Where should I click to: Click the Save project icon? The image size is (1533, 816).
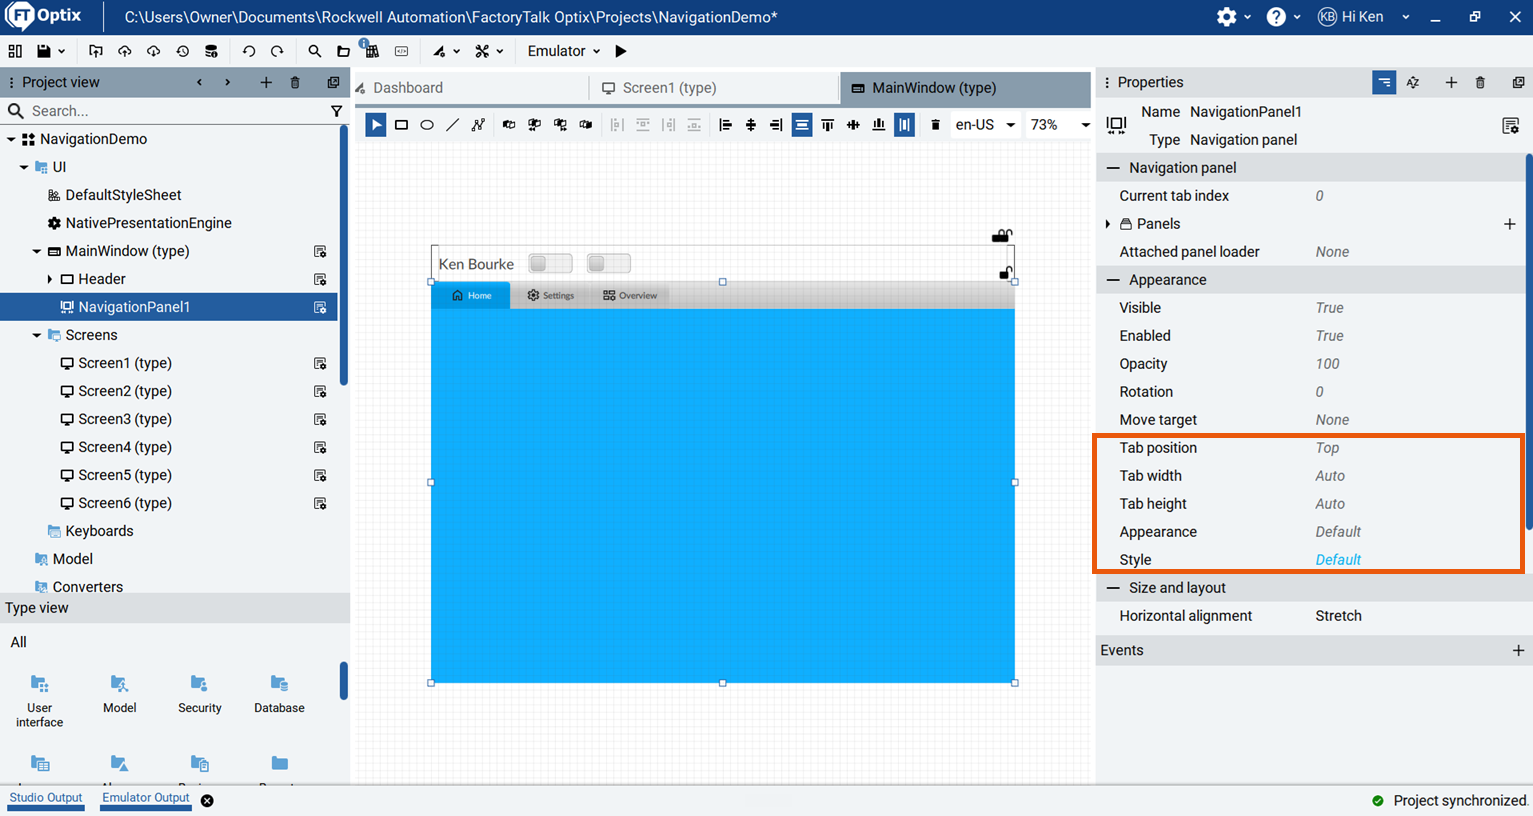tap(44, 51)
